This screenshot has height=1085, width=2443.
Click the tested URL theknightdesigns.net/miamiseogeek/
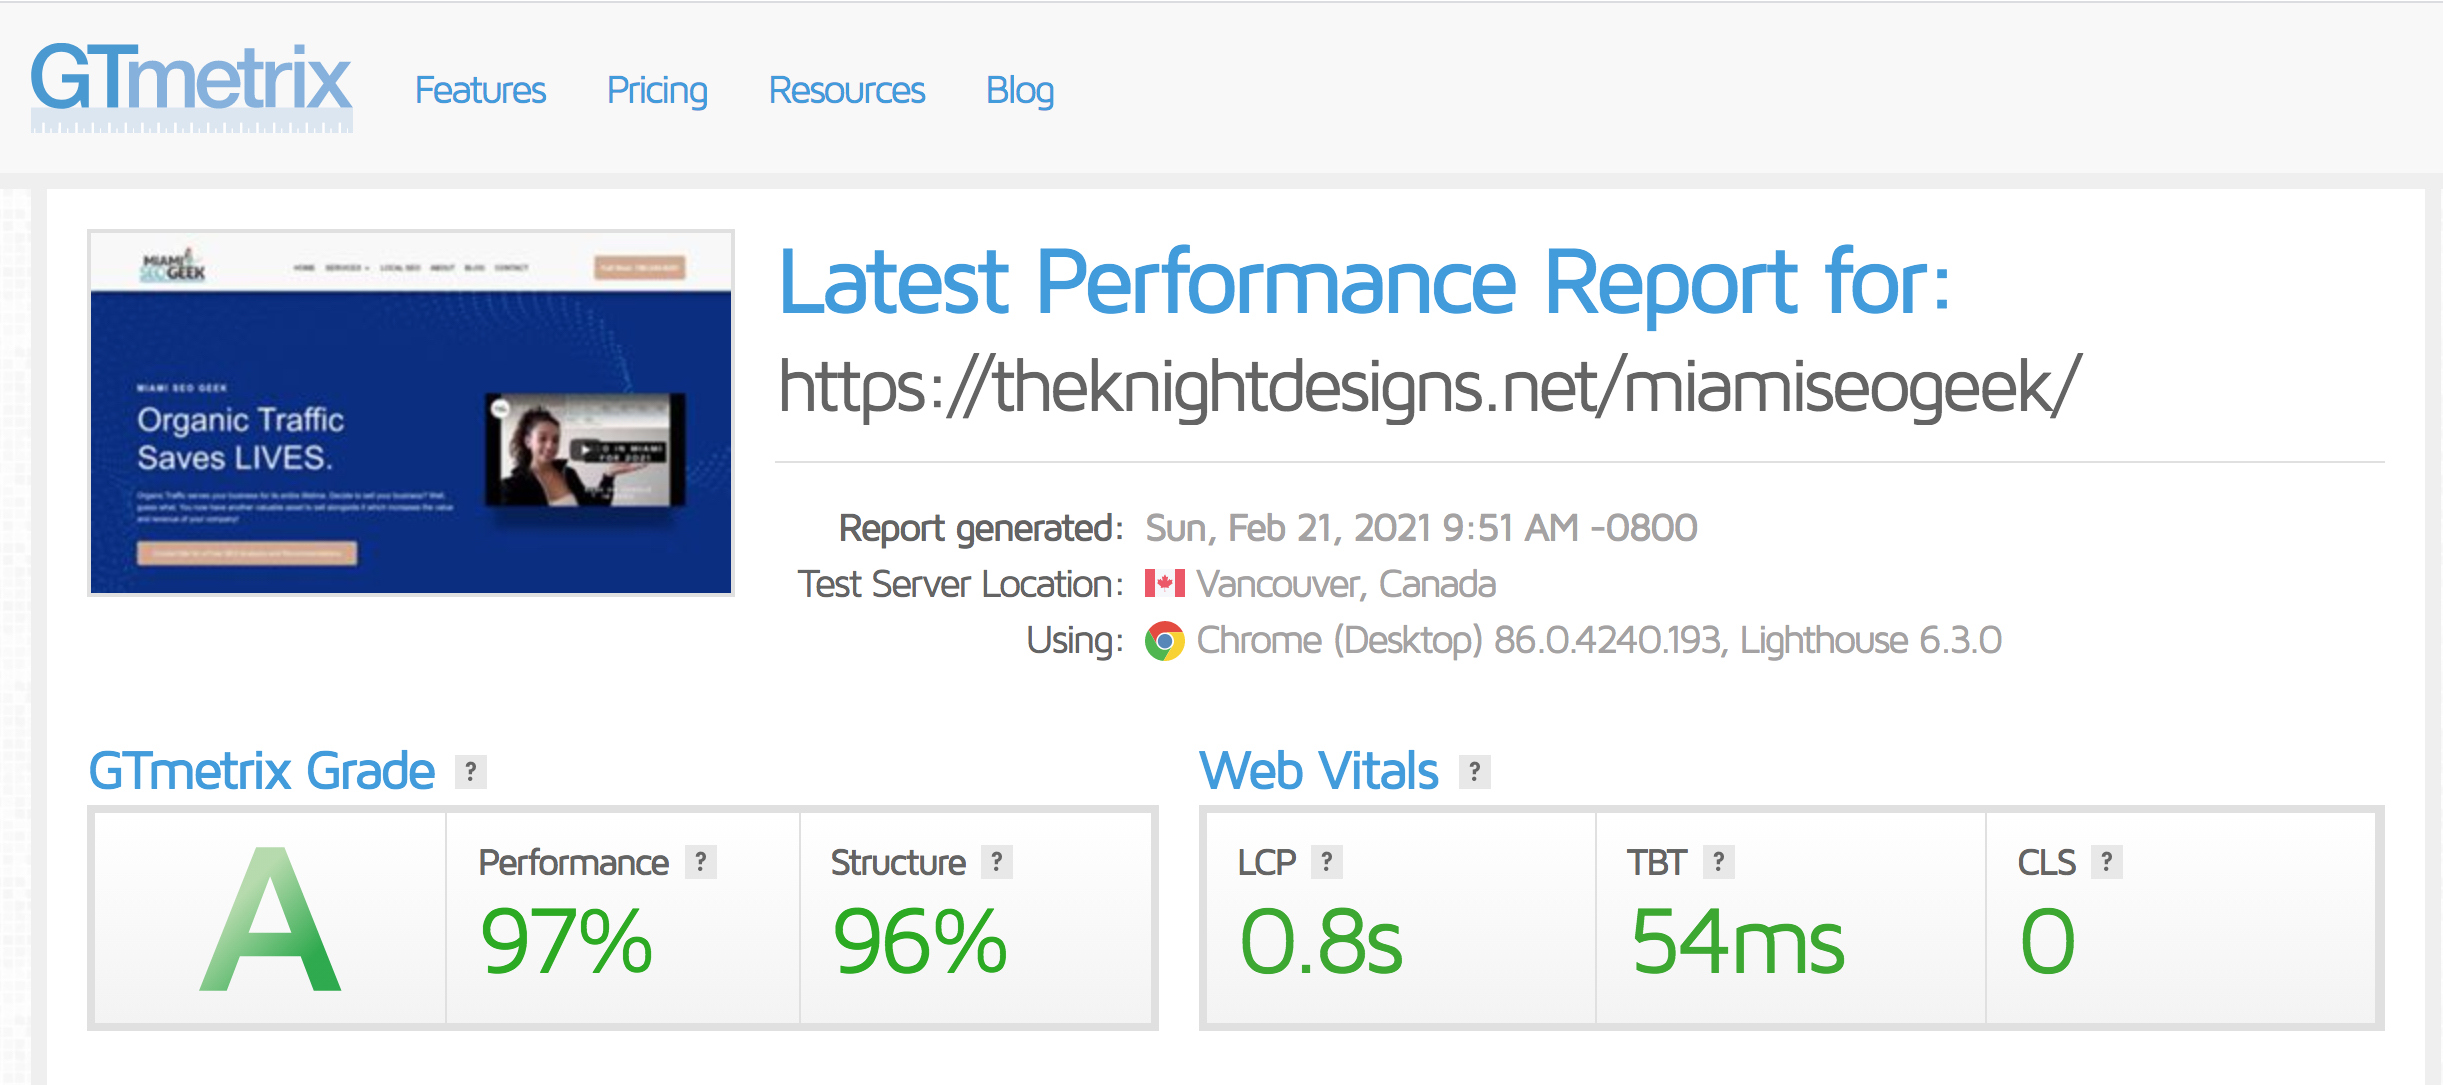point(1430,387)
